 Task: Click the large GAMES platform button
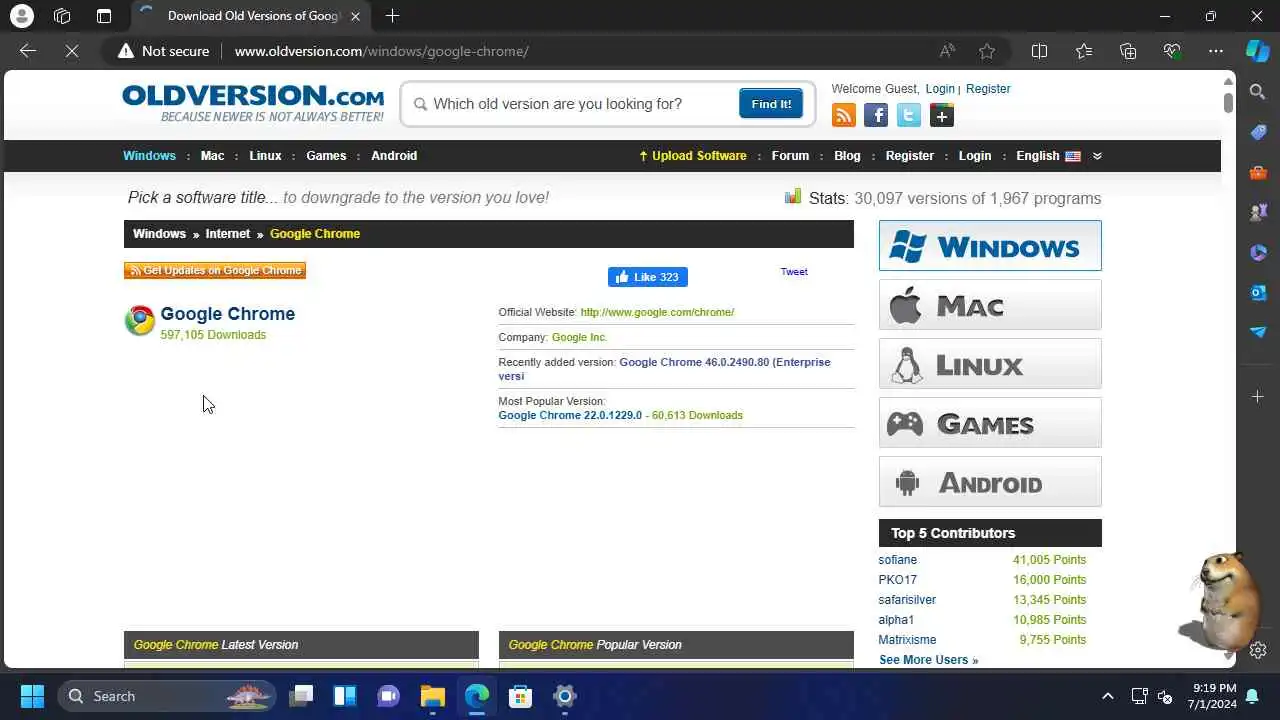(x=990, y=423)
